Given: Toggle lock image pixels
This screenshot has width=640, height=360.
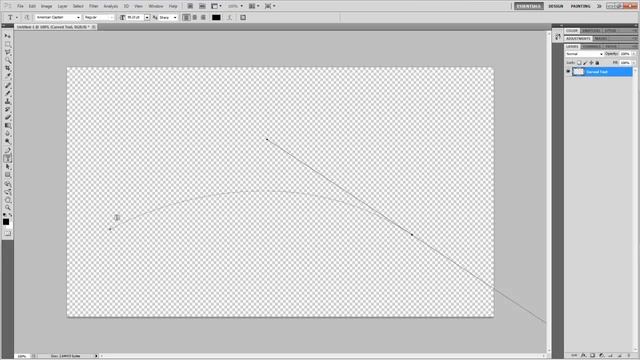Looking at the screenshot, I should (x=585, y=63).
